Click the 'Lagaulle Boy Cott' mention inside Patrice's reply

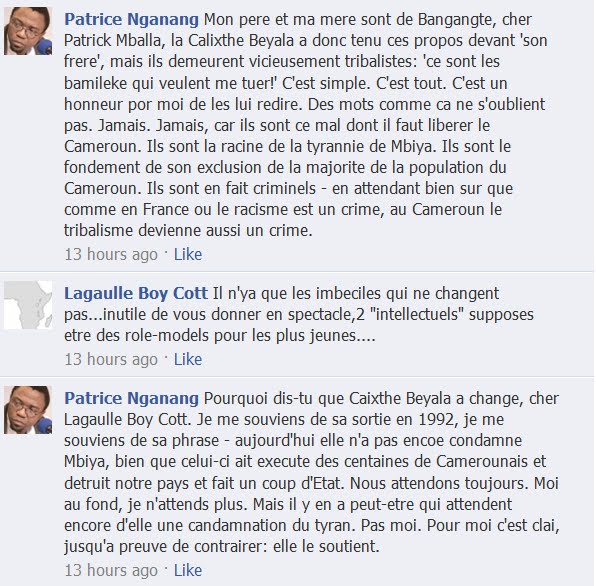coord(126,420)
